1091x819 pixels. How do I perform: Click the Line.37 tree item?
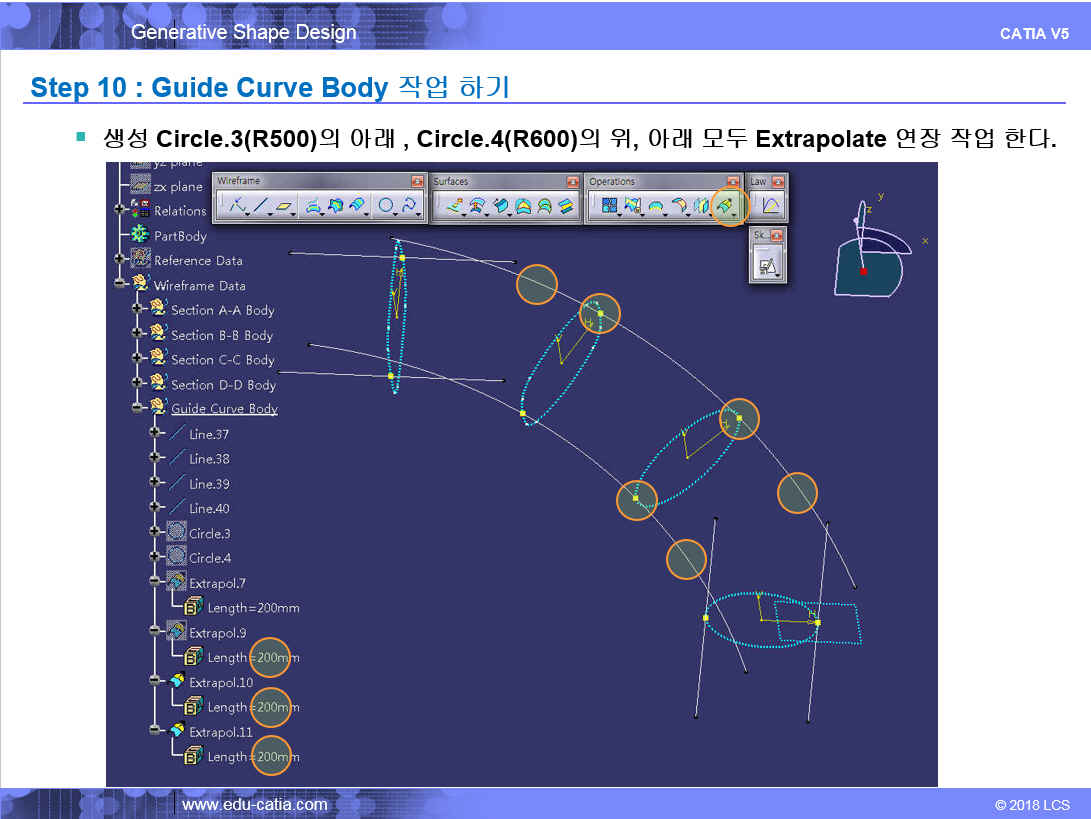[209, 434]
